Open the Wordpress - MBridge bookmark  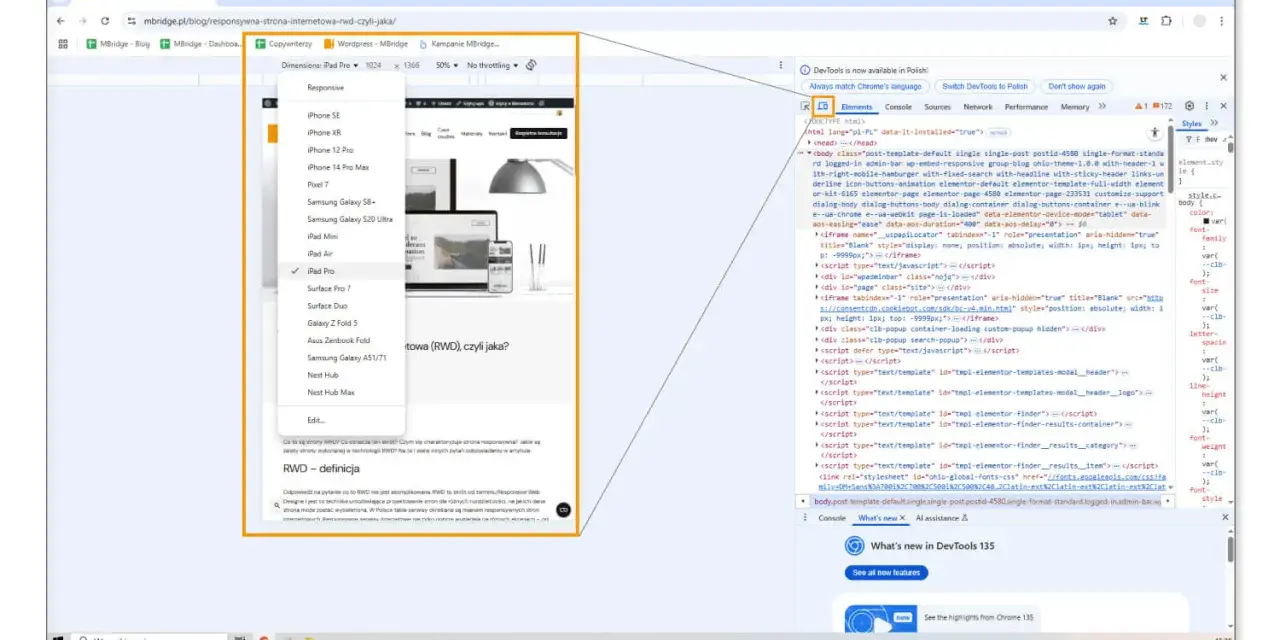[365, 44]
